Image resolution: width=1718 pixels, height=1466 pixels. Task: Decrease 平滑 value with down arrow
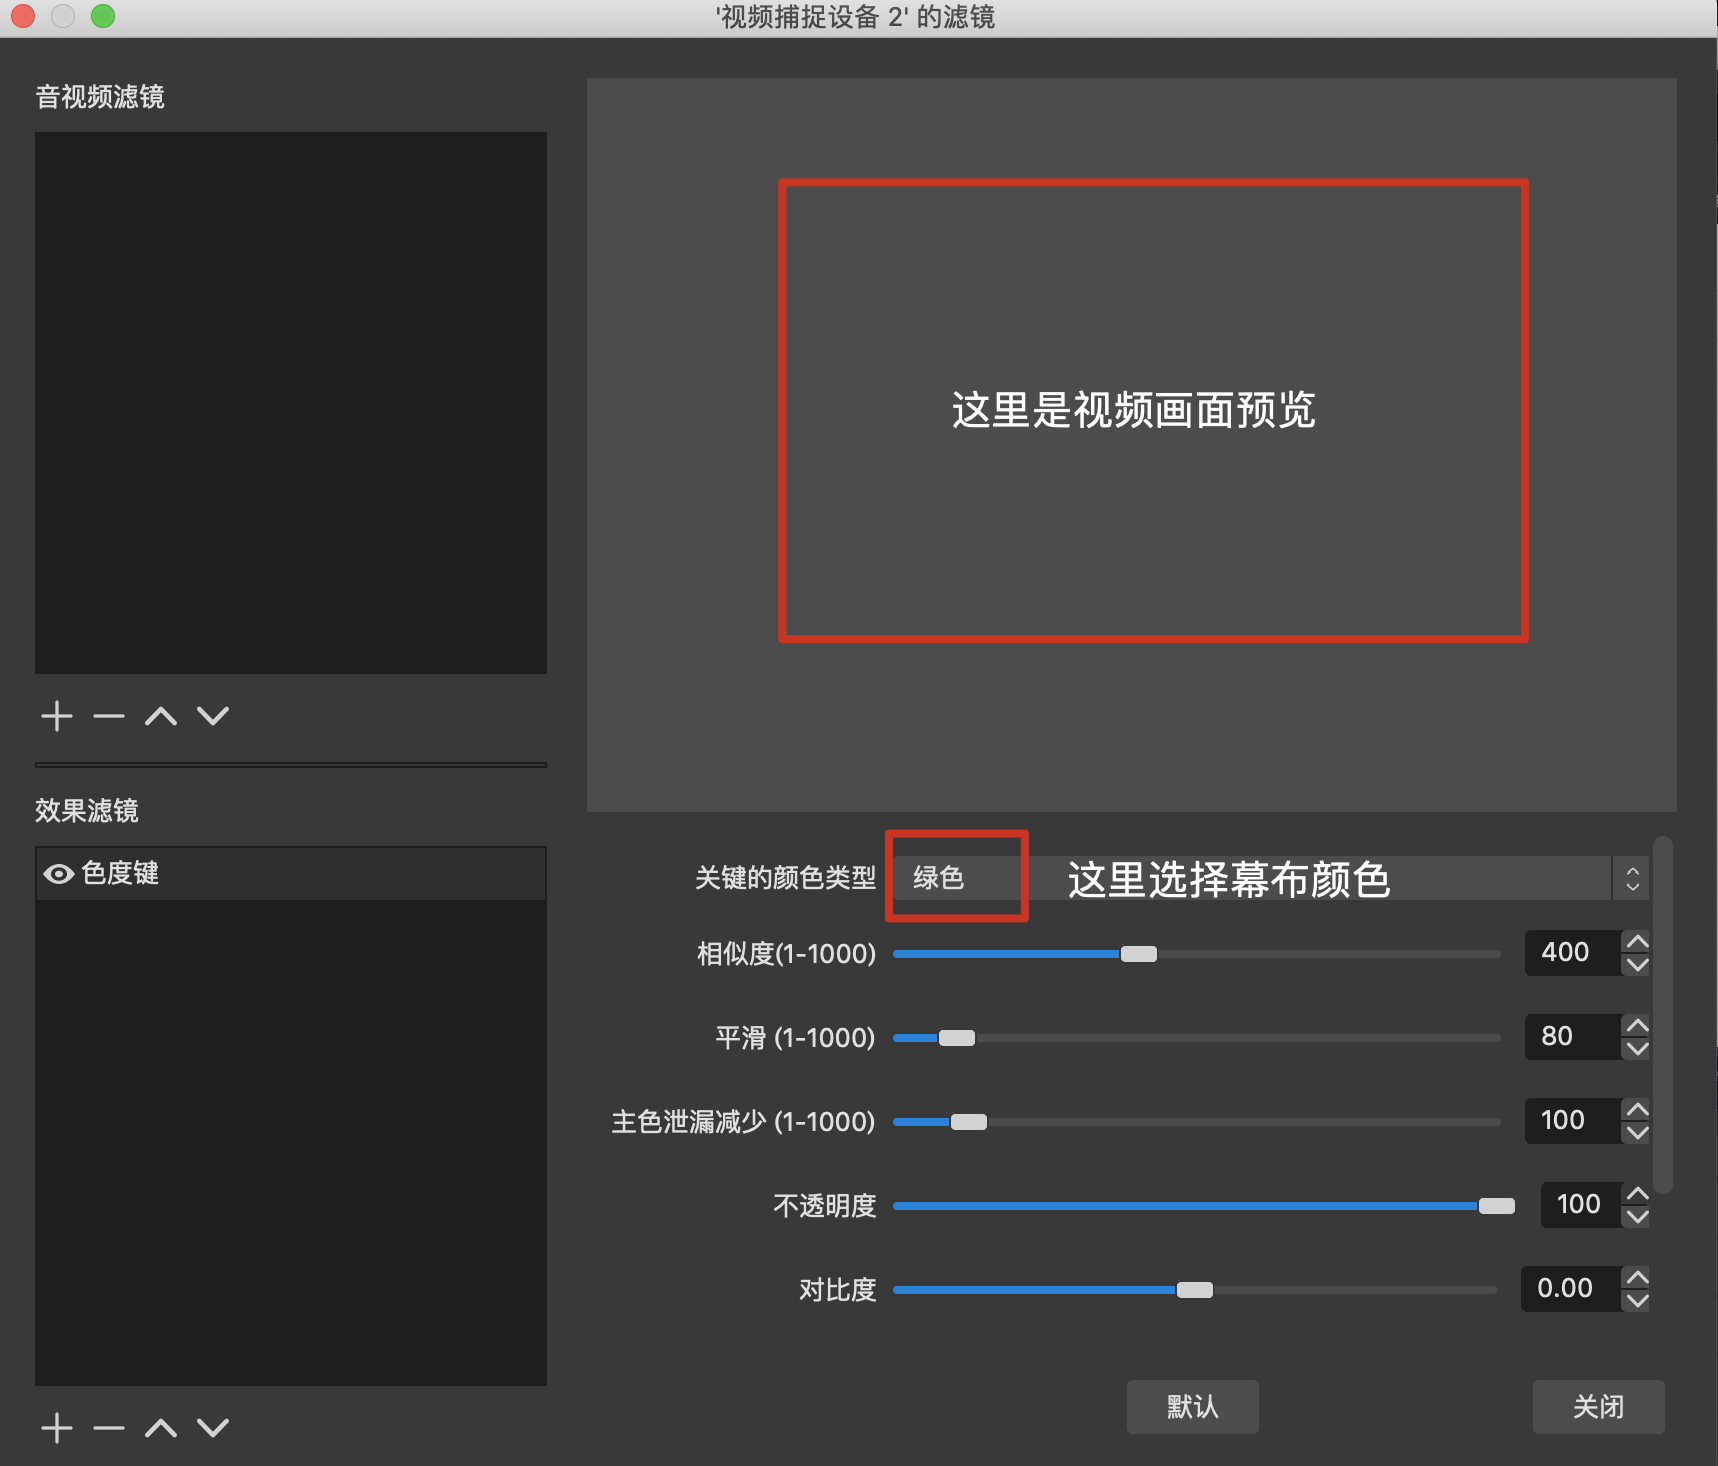click(x=1637, y=1049)
